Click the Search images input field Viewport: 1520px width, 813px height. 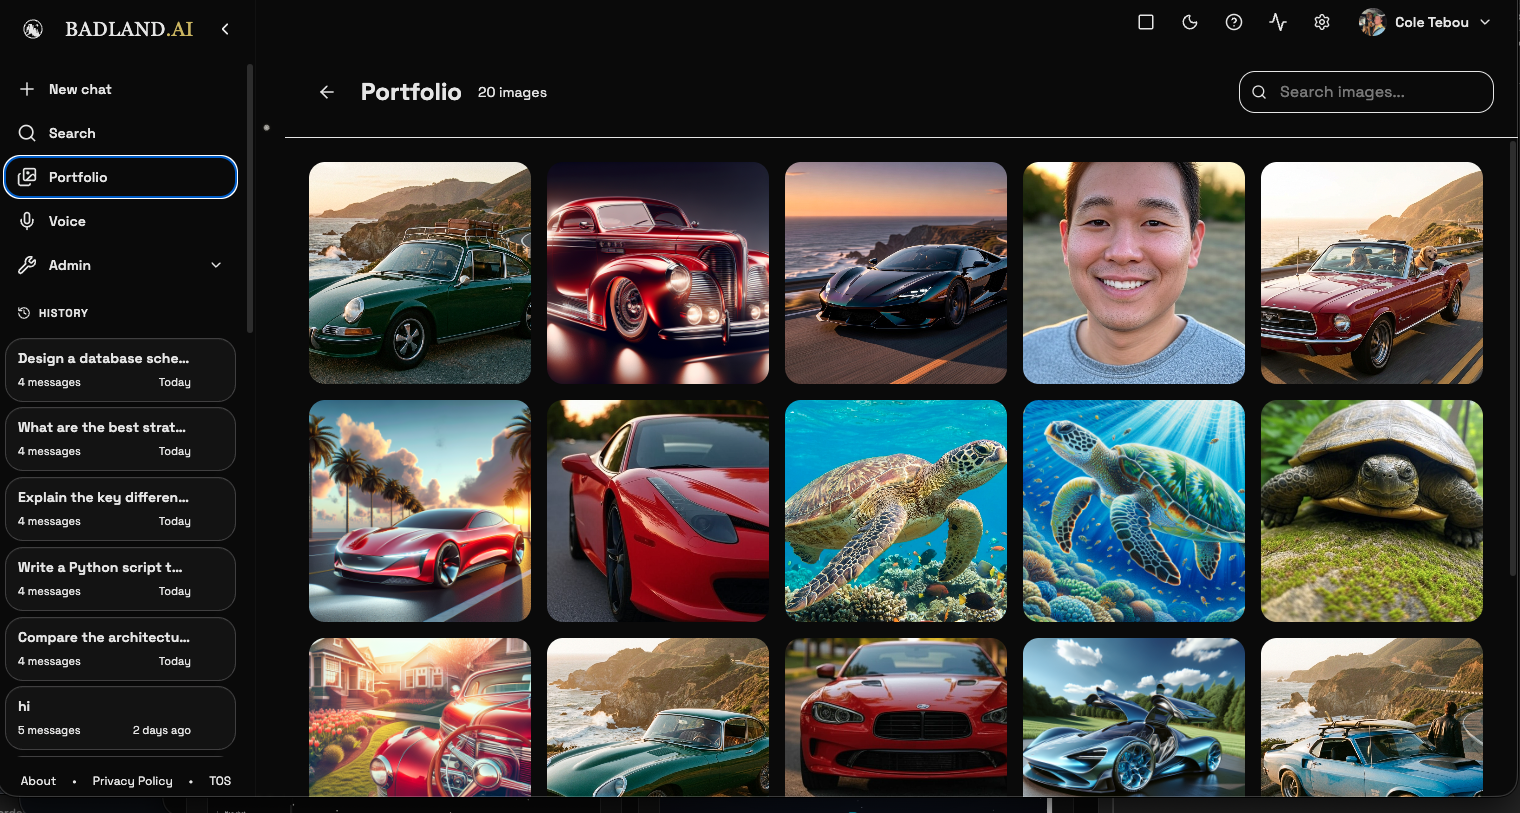pyautogui.click(x=1366, y=91)
